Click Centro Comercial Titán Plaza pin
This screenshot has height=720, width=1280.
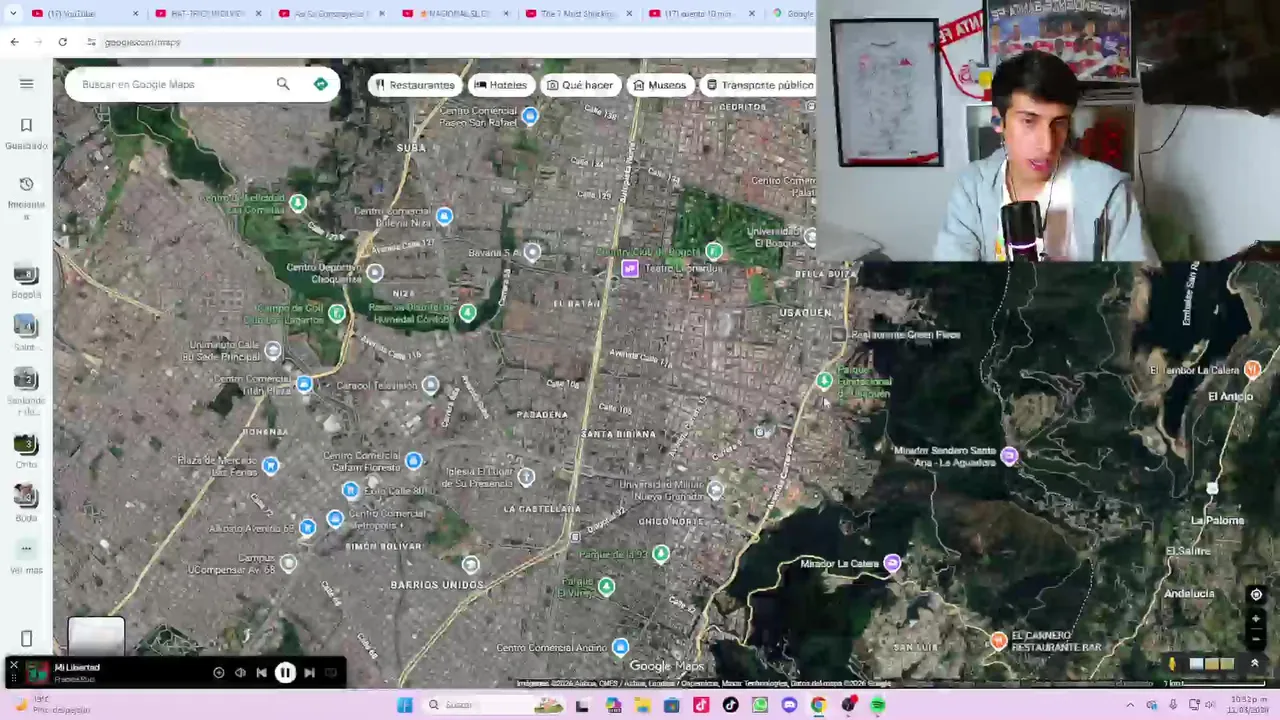304,385
